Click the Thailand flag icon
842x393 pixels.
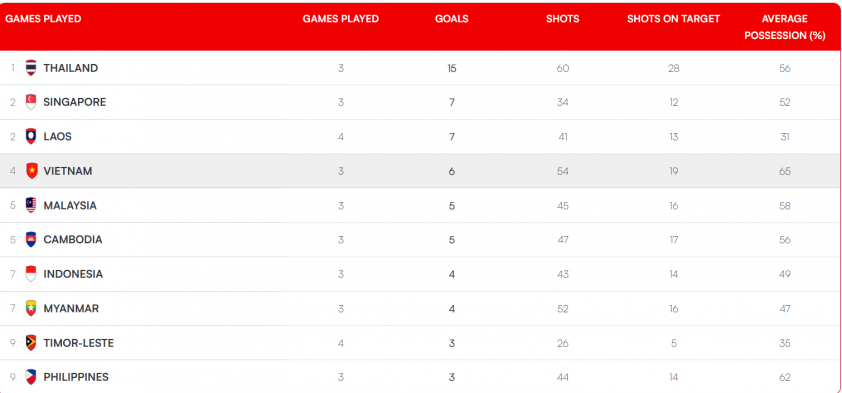(31, 68)
